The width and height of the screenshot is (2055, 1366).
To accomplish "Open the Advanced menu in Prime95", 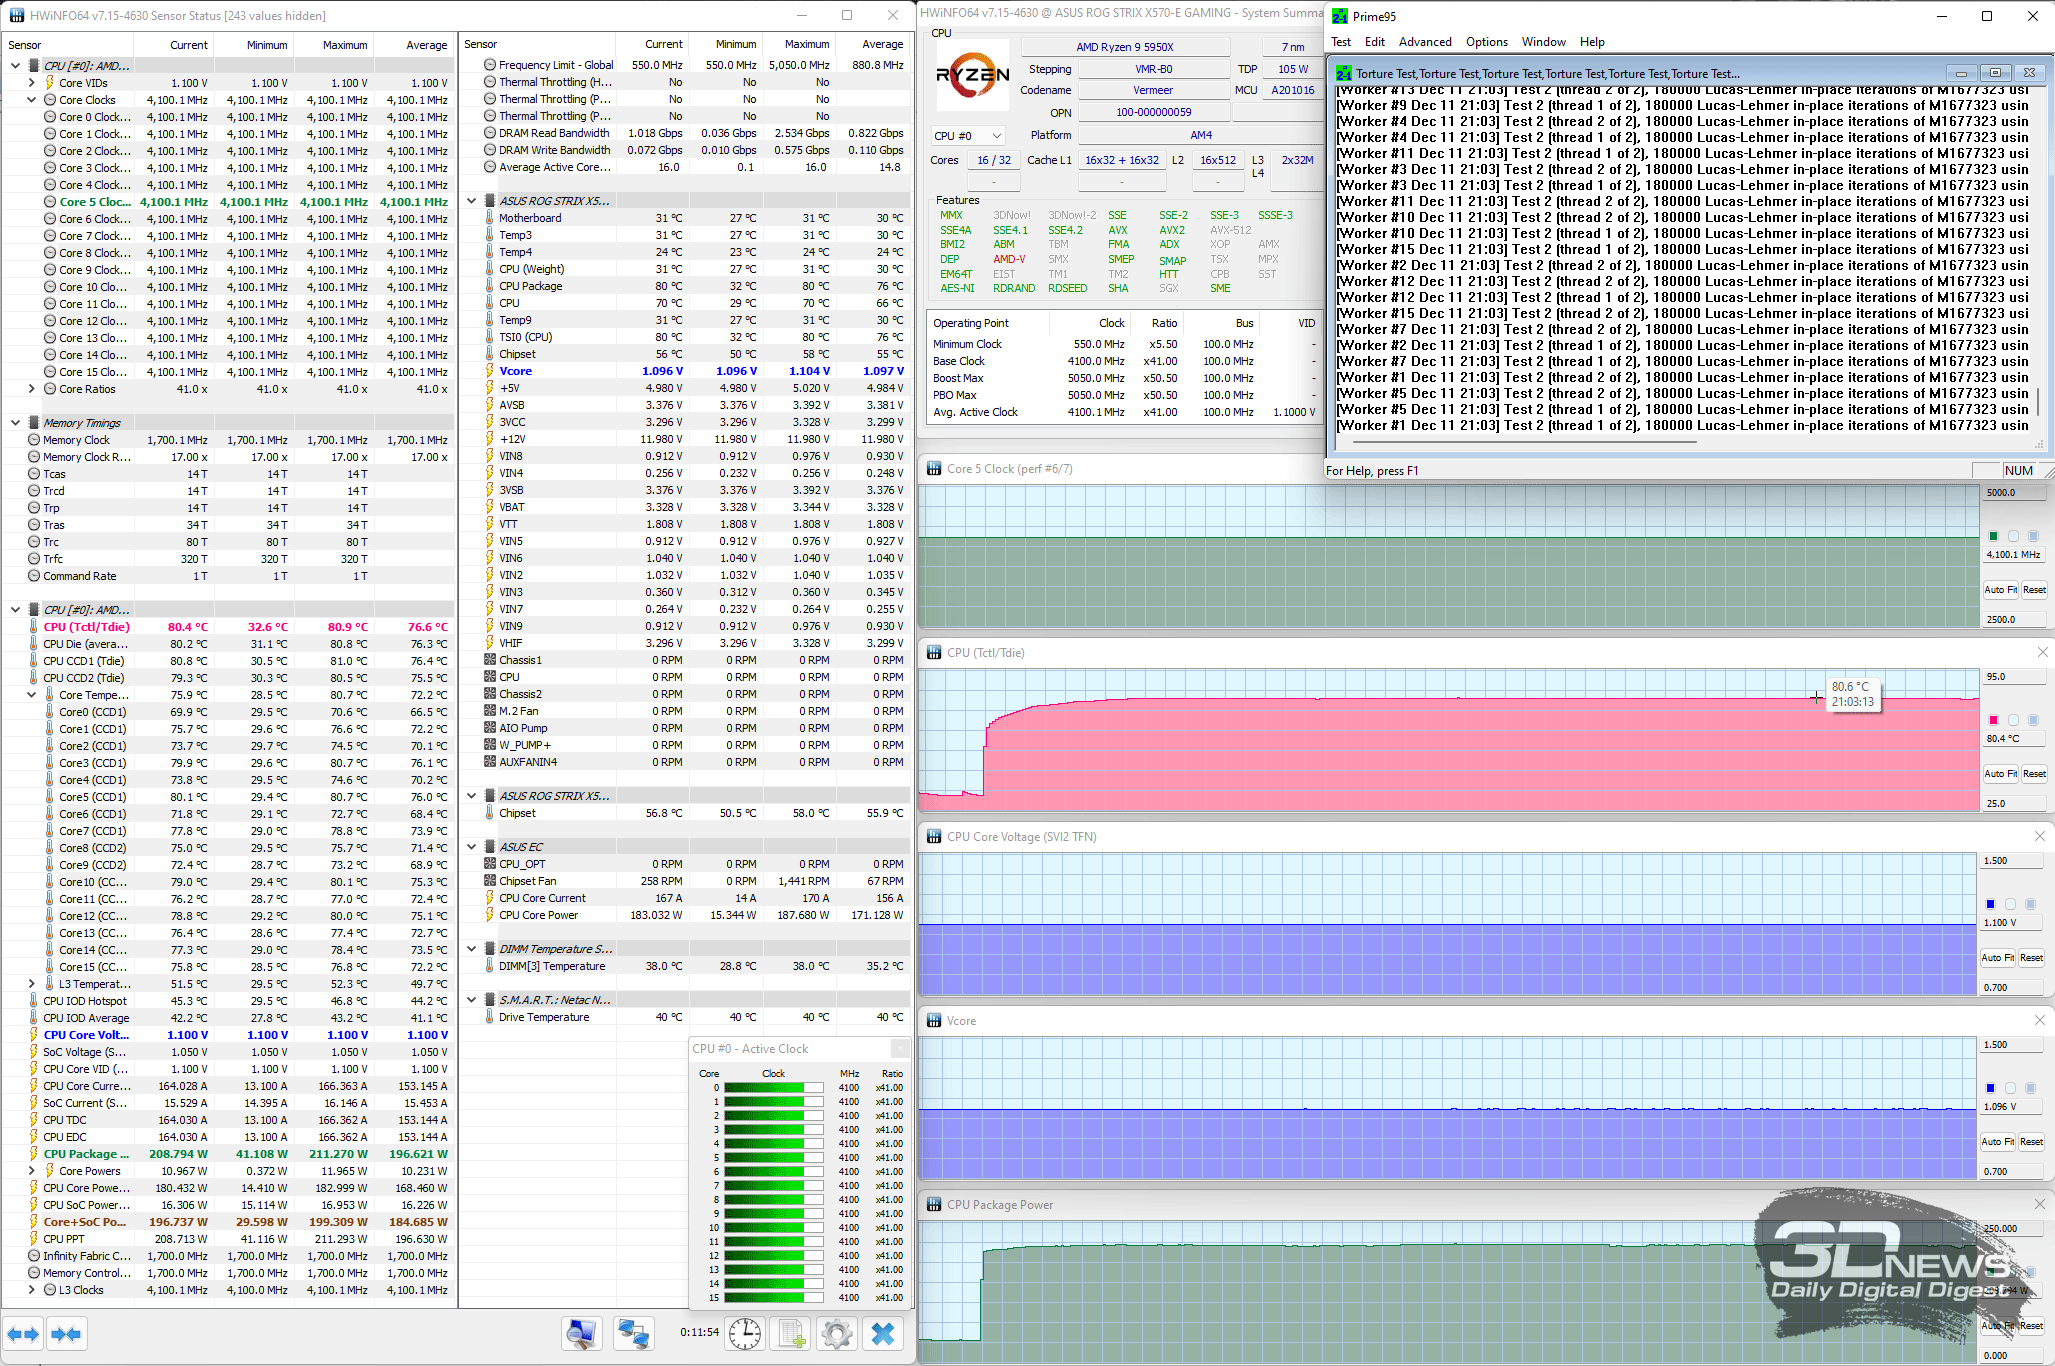I will coord(1425,42).
